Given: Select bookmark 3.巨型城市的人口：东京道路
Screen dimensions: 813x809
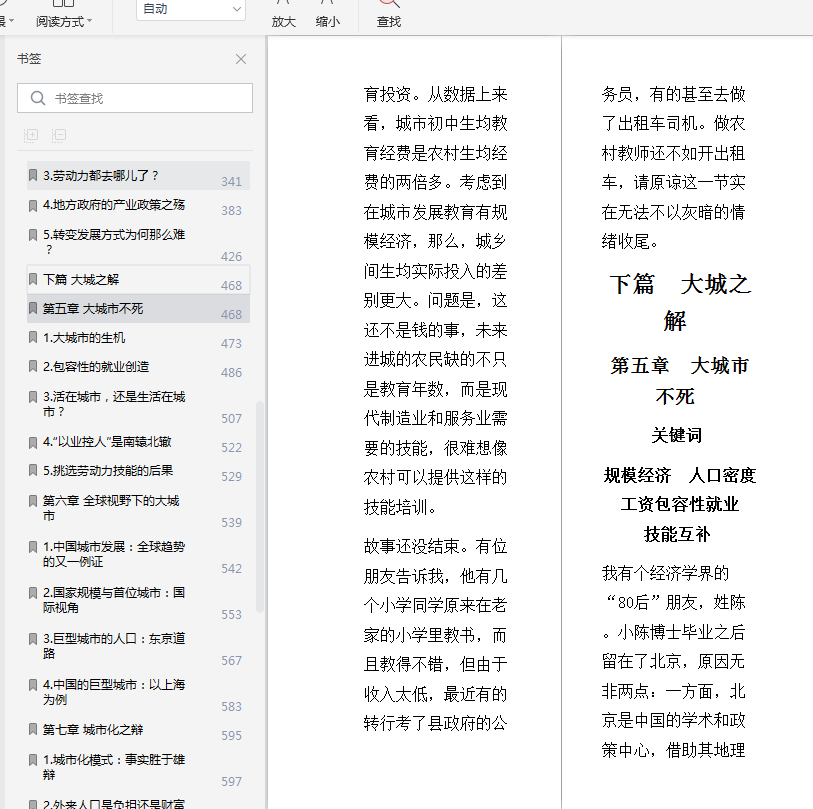Looking at the screenshot, I should tap(138, 646).
